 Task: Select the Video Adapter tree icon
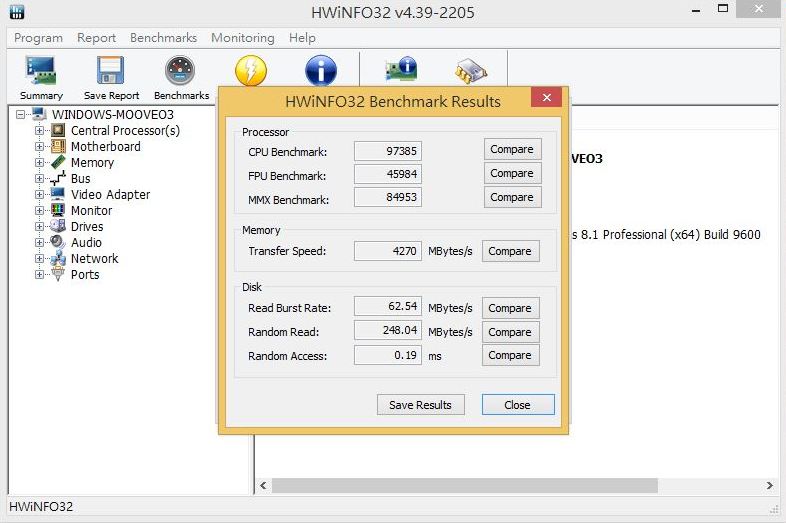coord(58,194)
